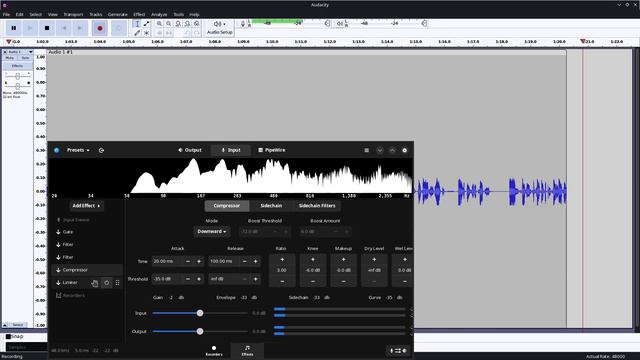Open the Effect menu
This screenshot has width=640, height=360.
pyautogui.click(x=139, y=14)
